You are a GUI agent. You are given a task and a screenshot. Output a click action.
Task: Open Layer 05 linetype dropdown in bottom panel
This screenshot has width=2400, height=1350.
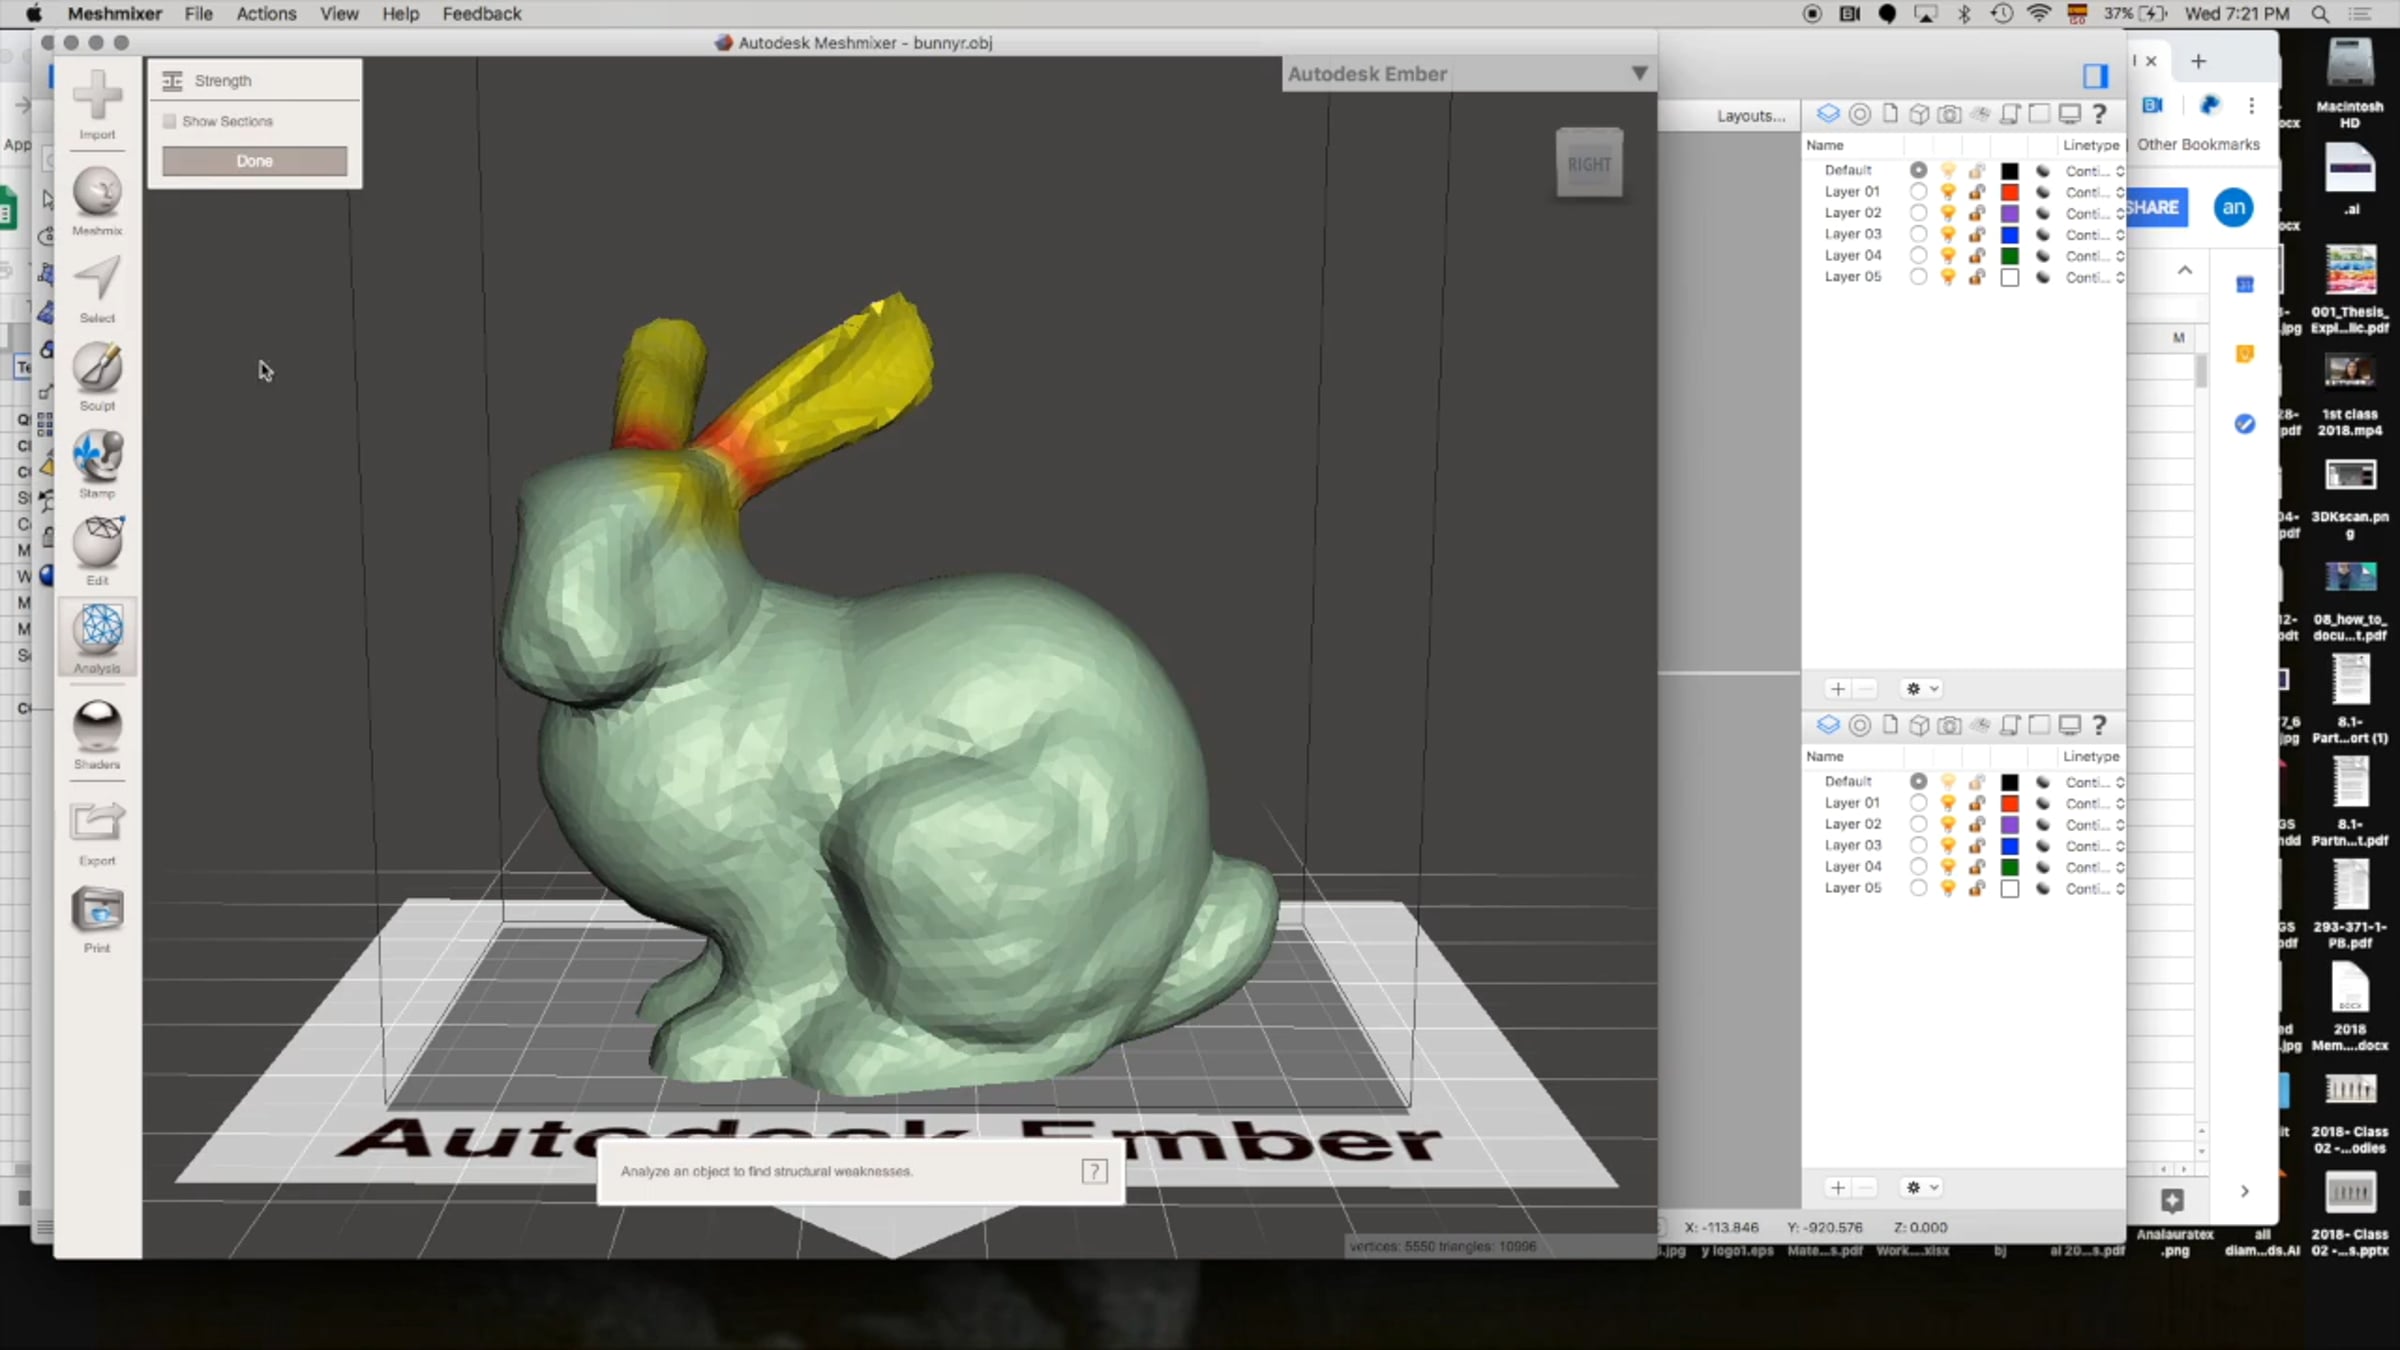click(x=2094, y=888)
